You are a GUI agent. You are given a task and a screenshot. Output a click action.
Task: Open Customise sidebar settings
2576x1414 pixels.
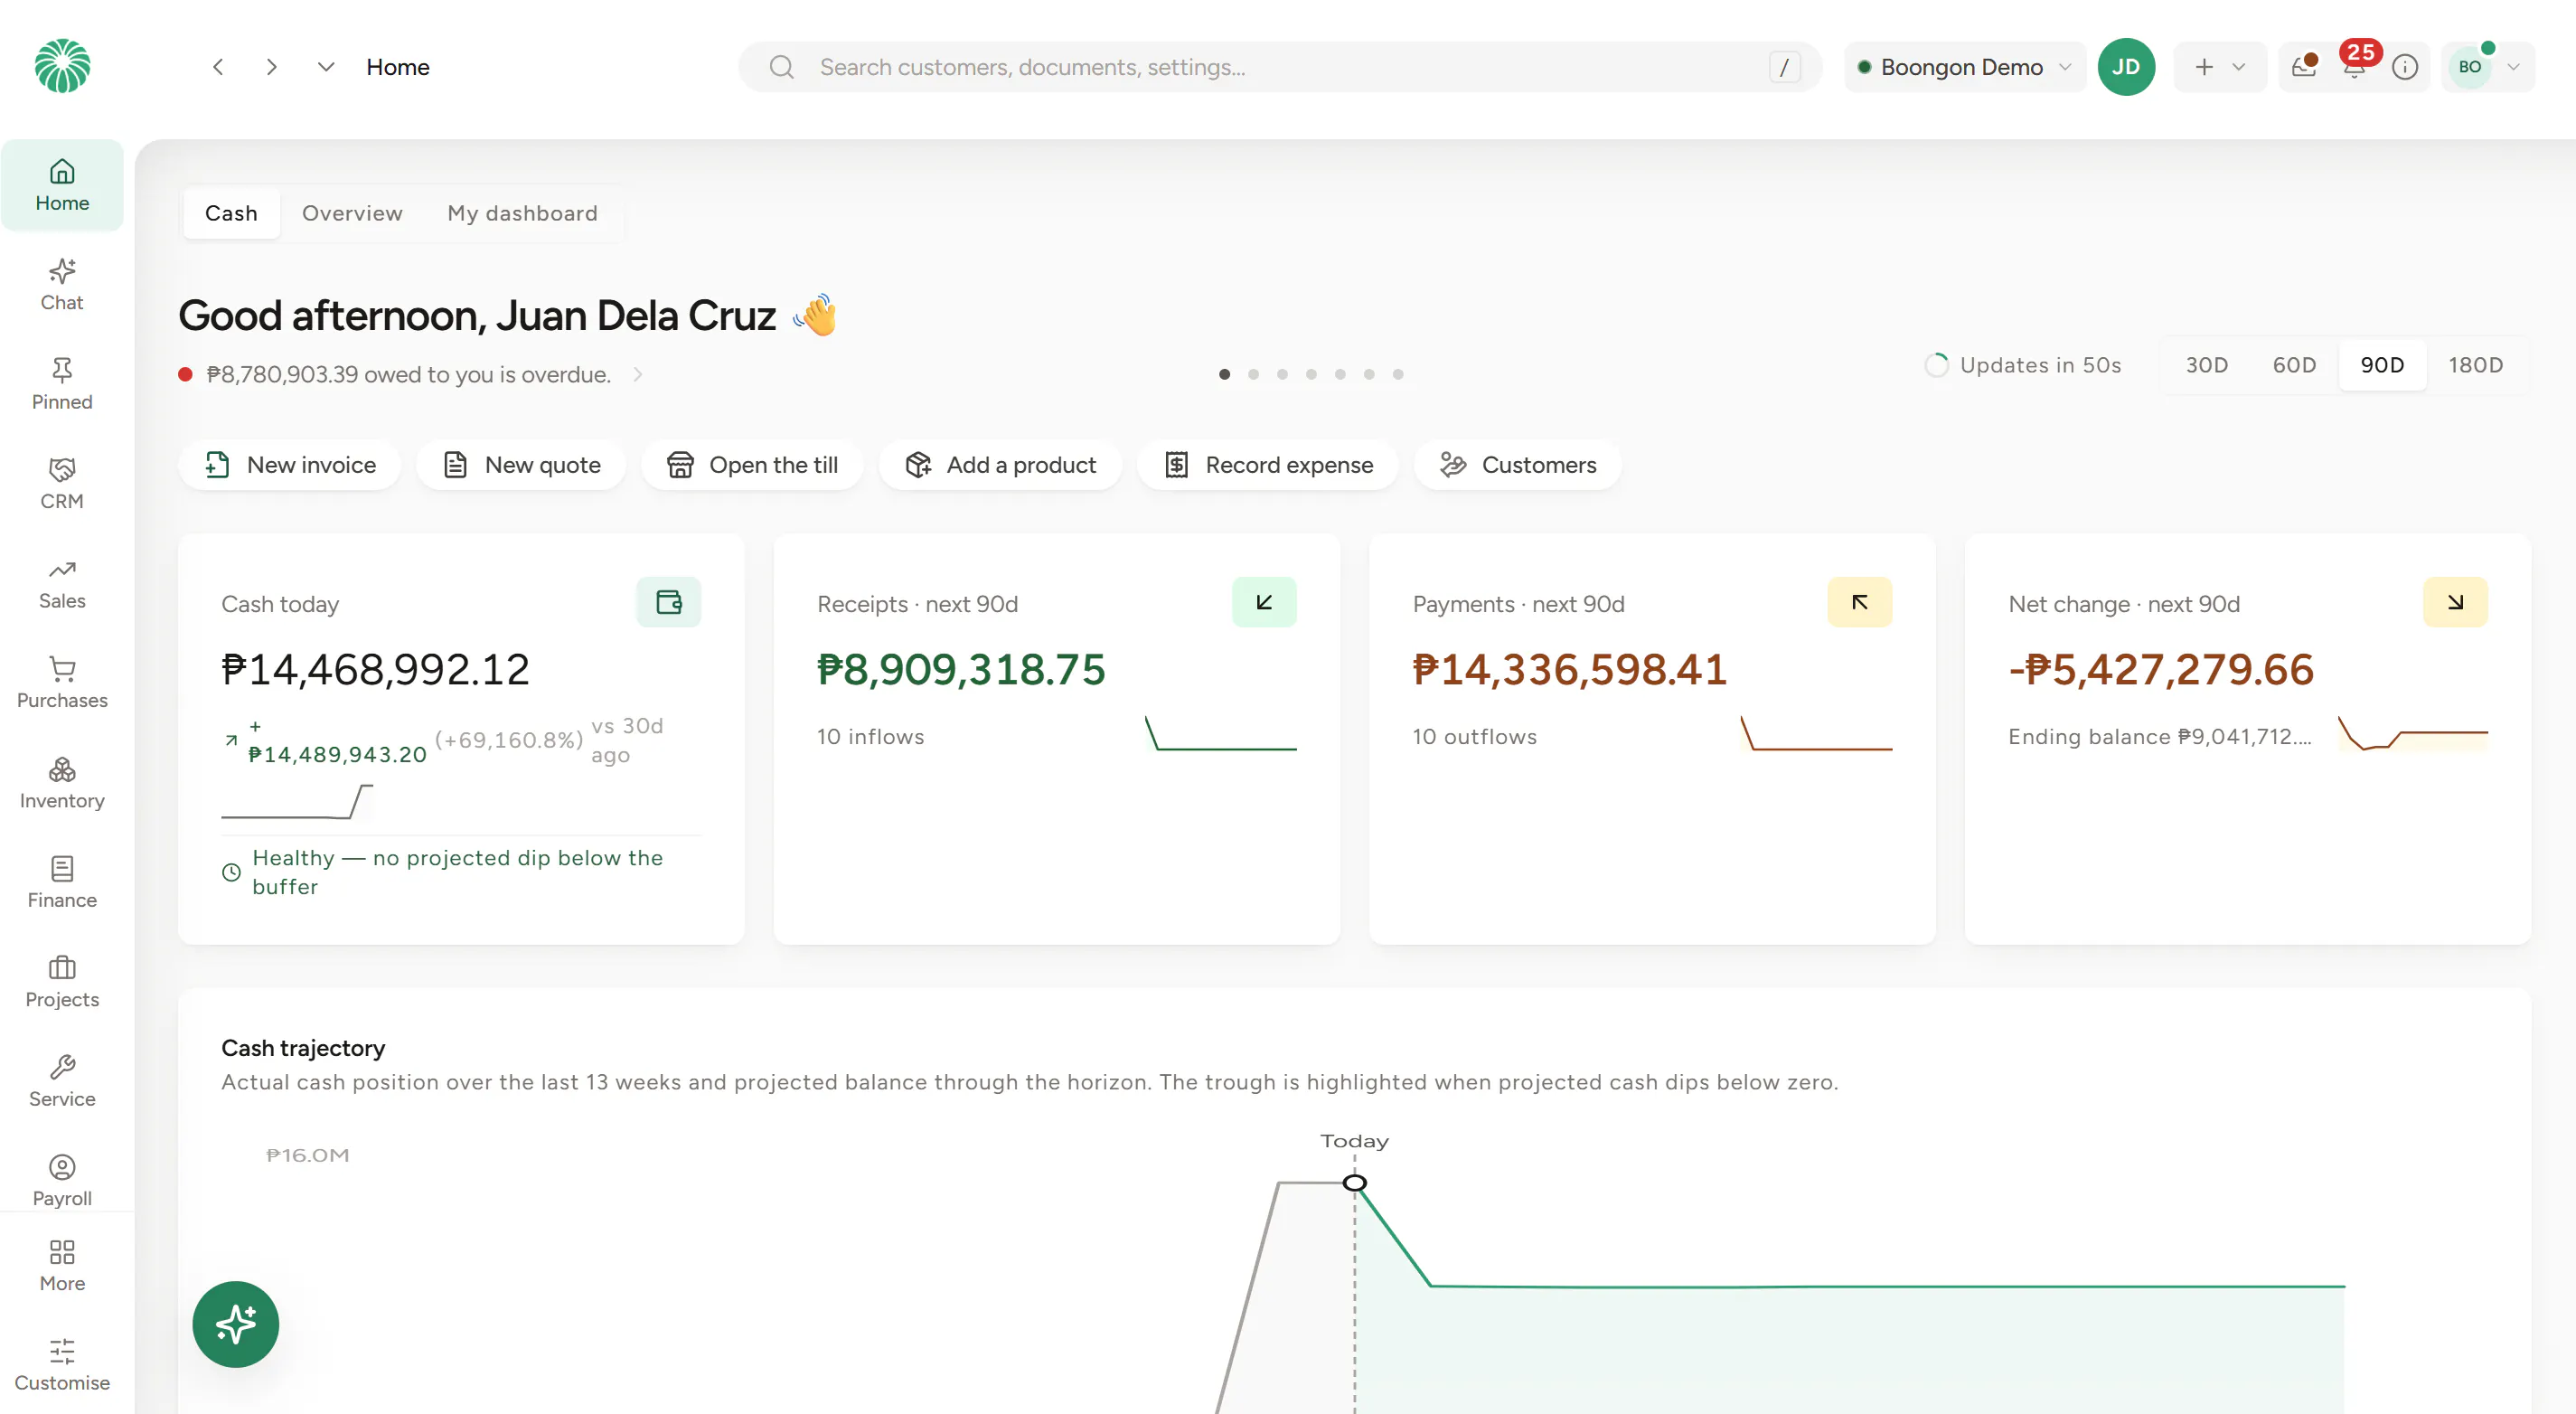[x=62, y=1365]
